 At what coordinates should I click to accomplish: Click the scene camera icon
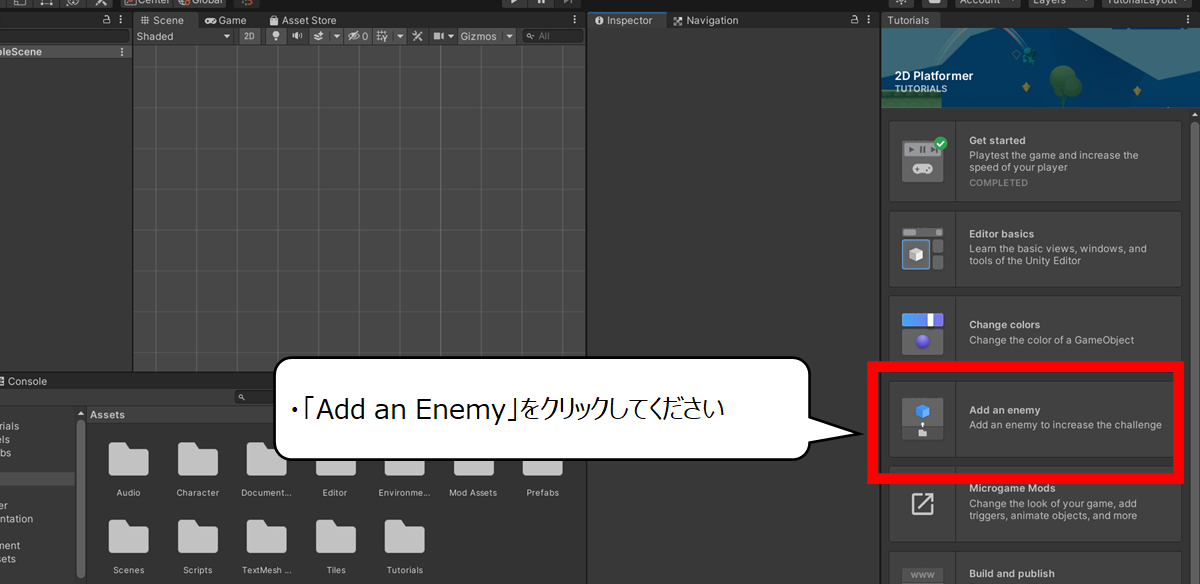[x=438, y=36]
